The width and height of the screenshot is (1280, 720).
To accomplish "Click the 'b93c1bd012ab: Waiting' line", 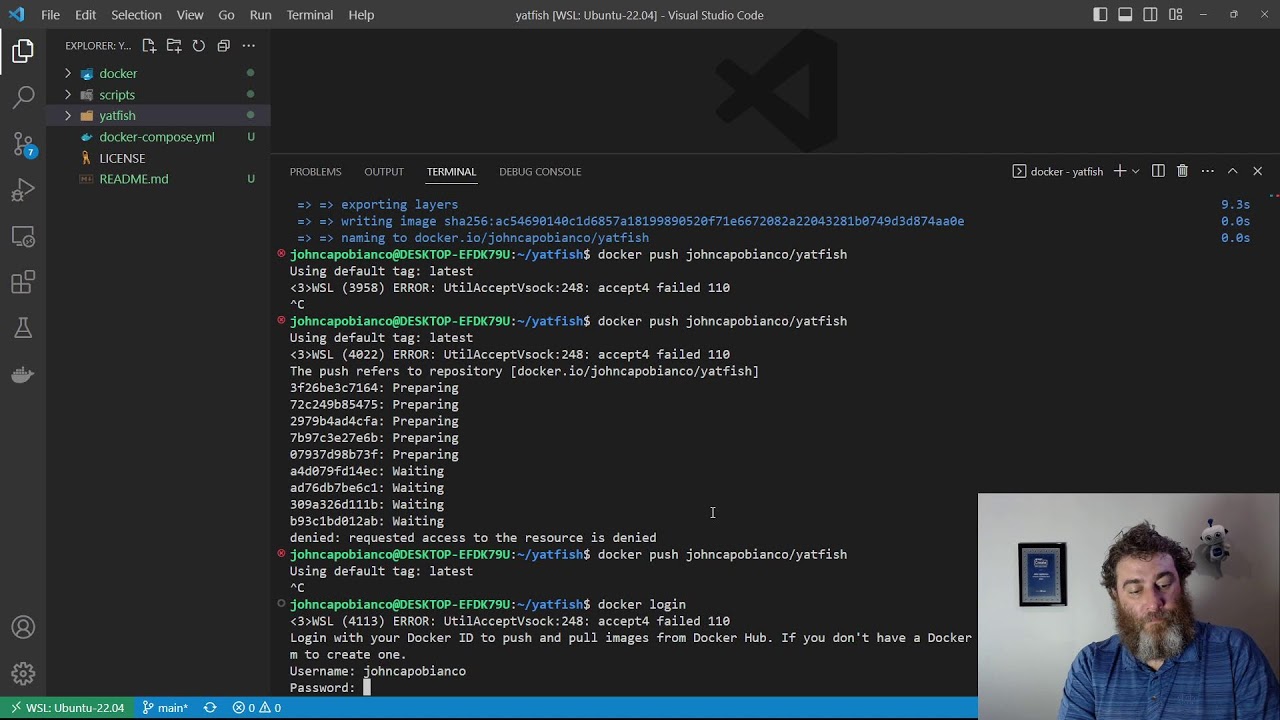I will click(367, 521).
